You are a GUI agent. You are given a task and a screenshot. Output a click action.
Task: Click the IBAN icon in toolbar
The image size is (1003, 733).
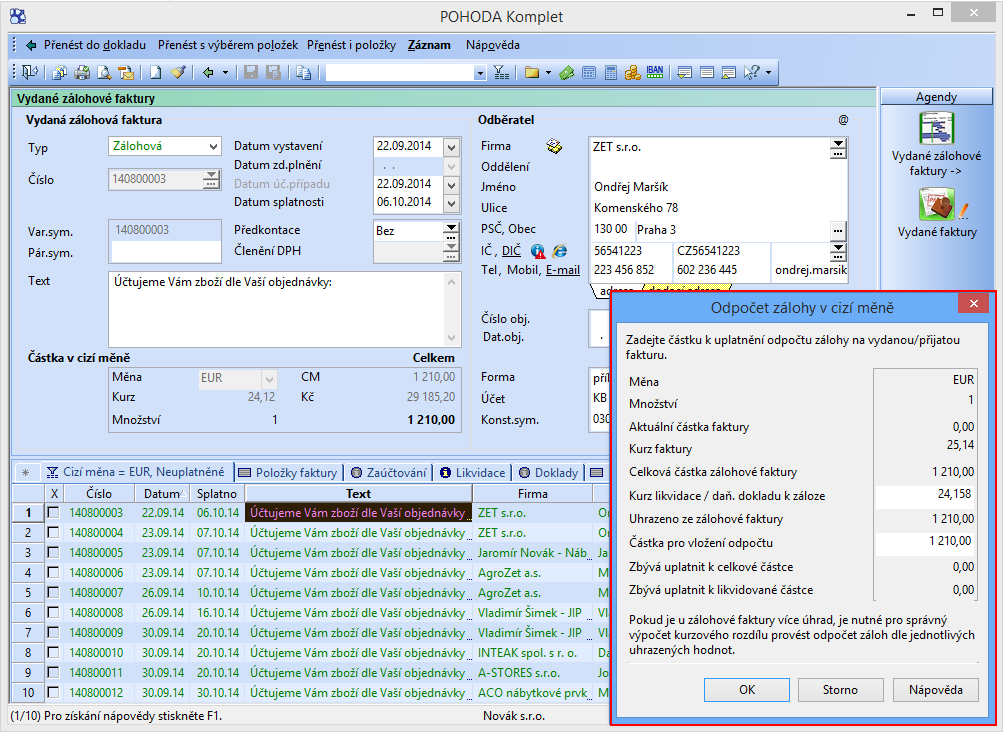(x=655, y=72)
